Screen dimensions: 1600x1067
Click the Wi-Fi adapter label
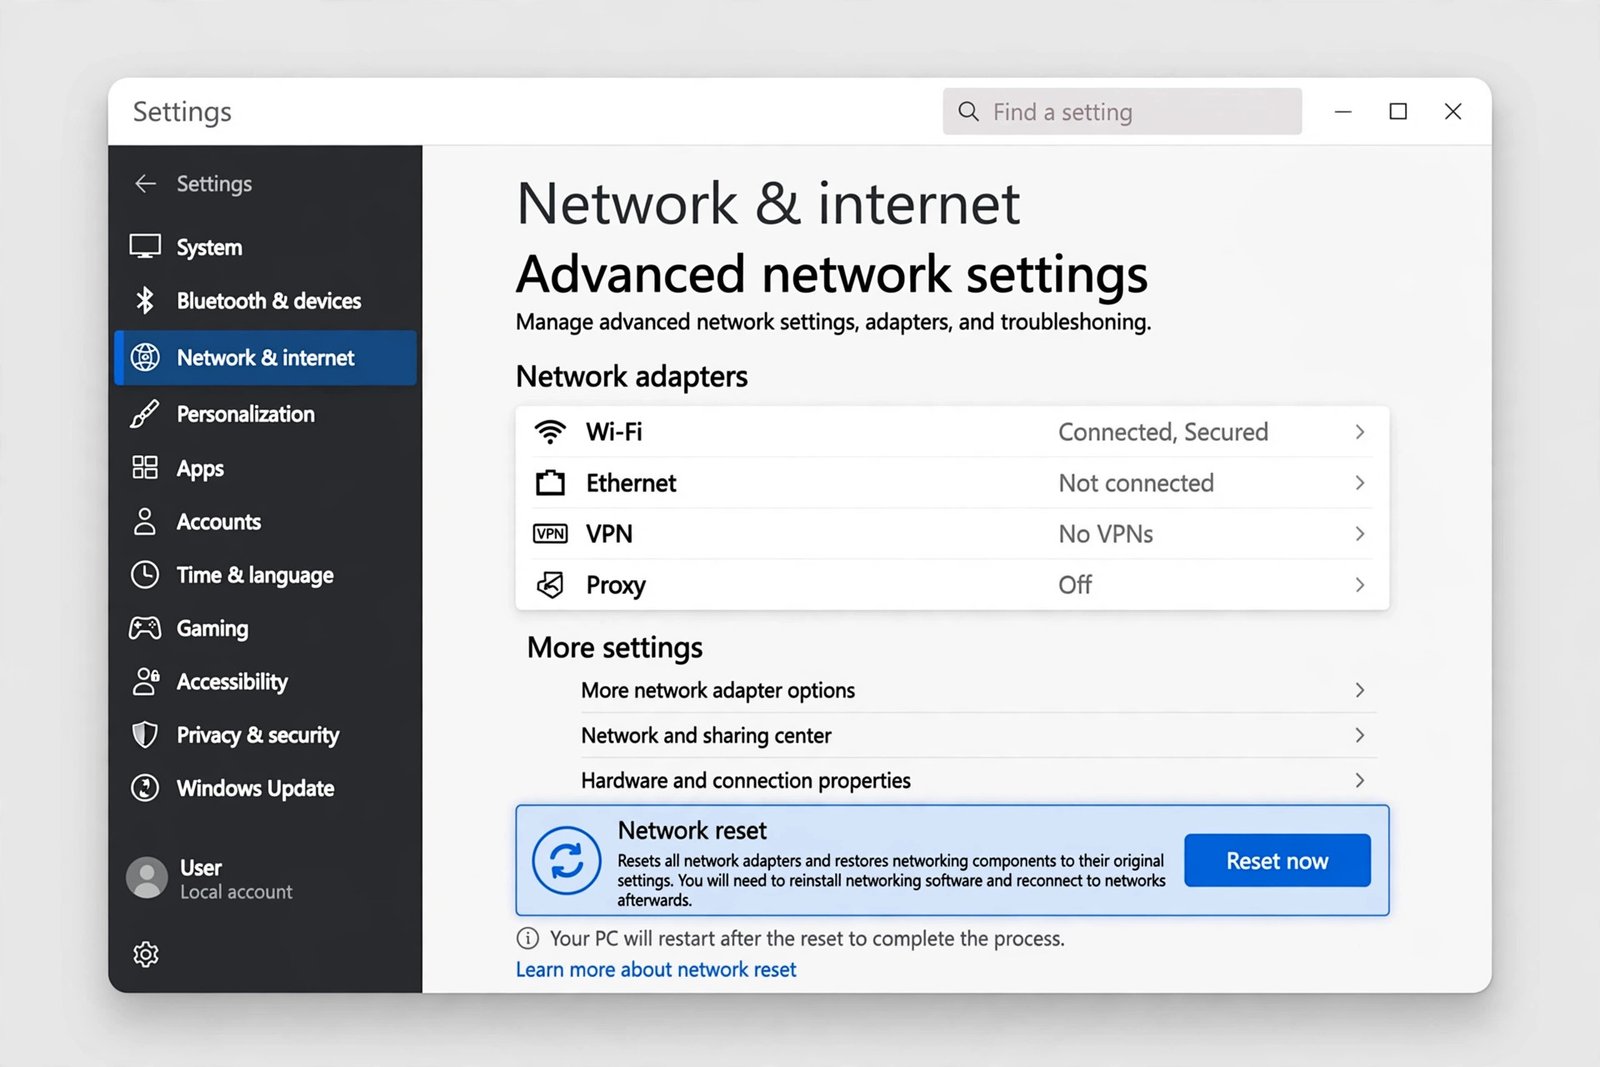614,432
